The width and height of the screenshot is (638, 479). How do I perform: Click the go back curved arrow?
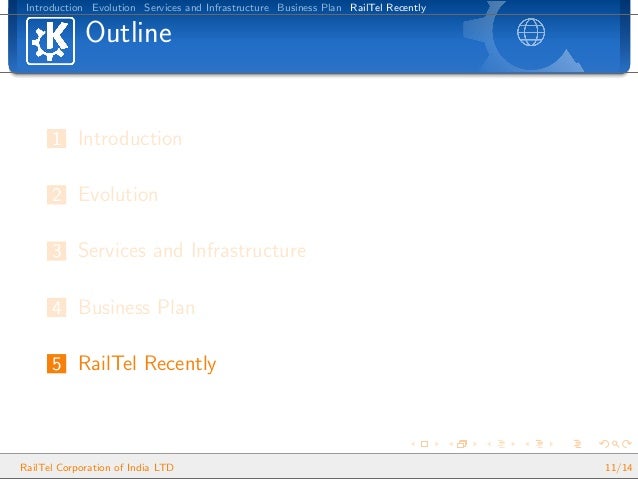[x=605, y=444]
